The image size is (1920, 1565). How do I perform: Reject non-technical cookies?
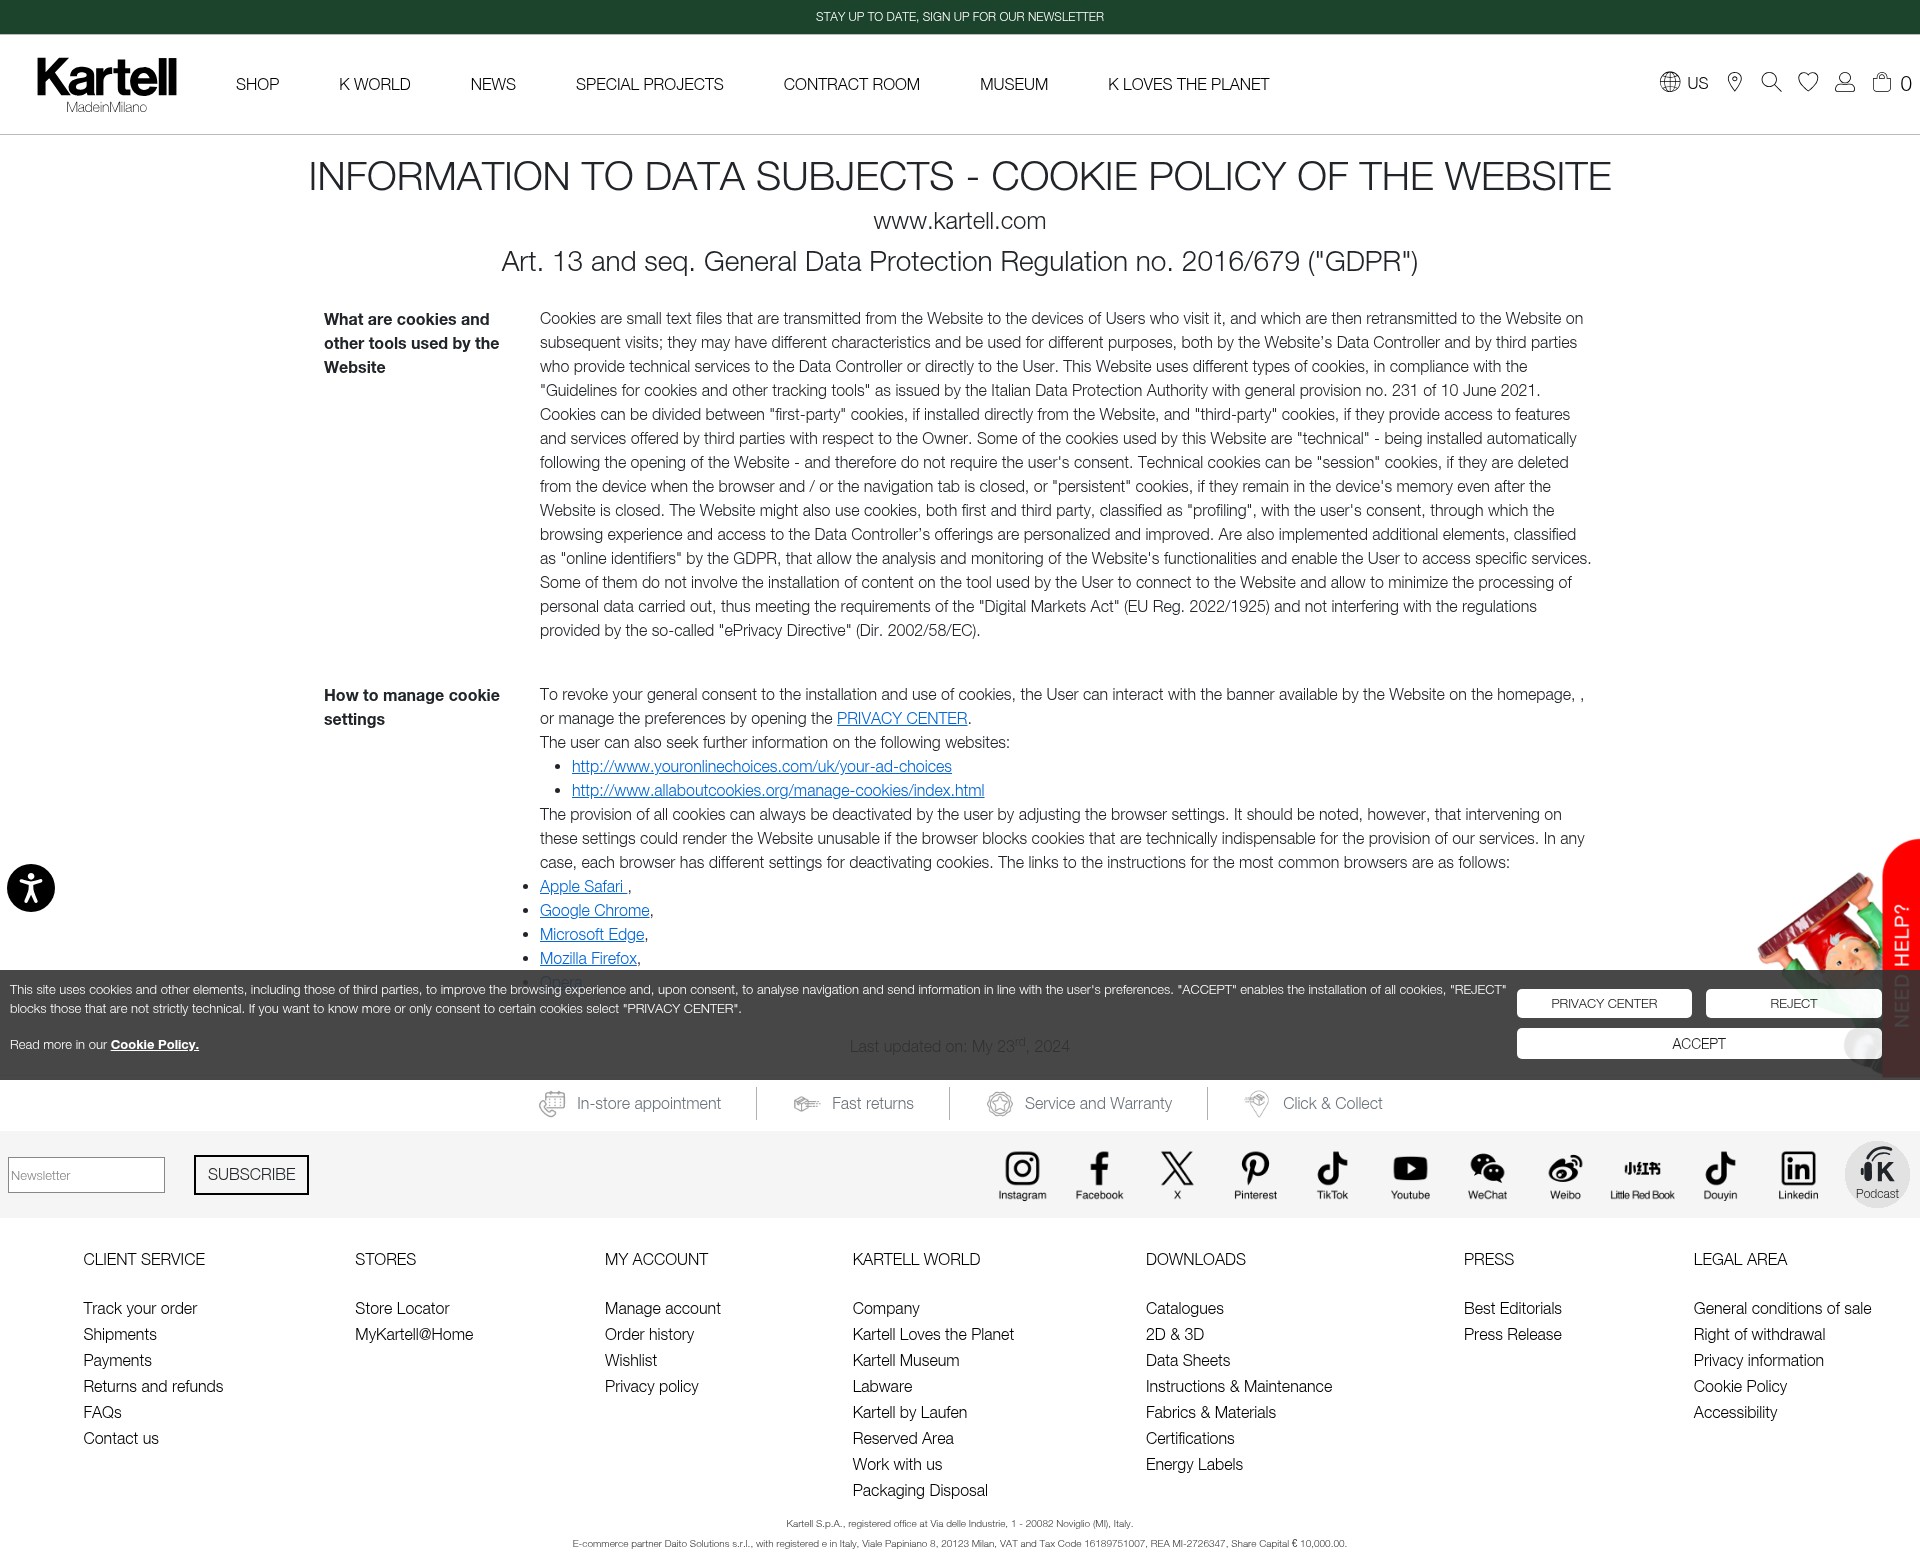pyautogui.click(x=1794, y=1004)
